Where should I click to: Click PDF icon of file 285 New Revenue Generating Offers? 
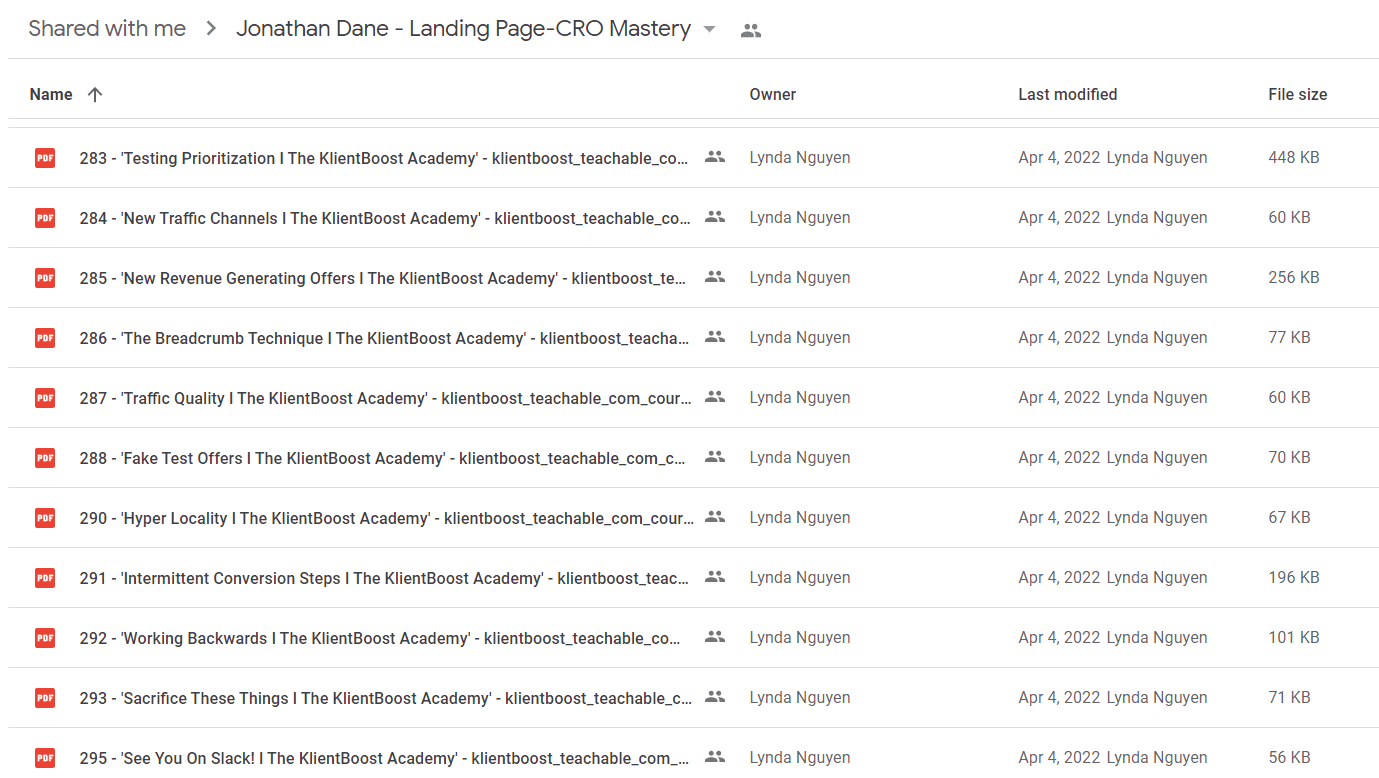tap(45, 278)
